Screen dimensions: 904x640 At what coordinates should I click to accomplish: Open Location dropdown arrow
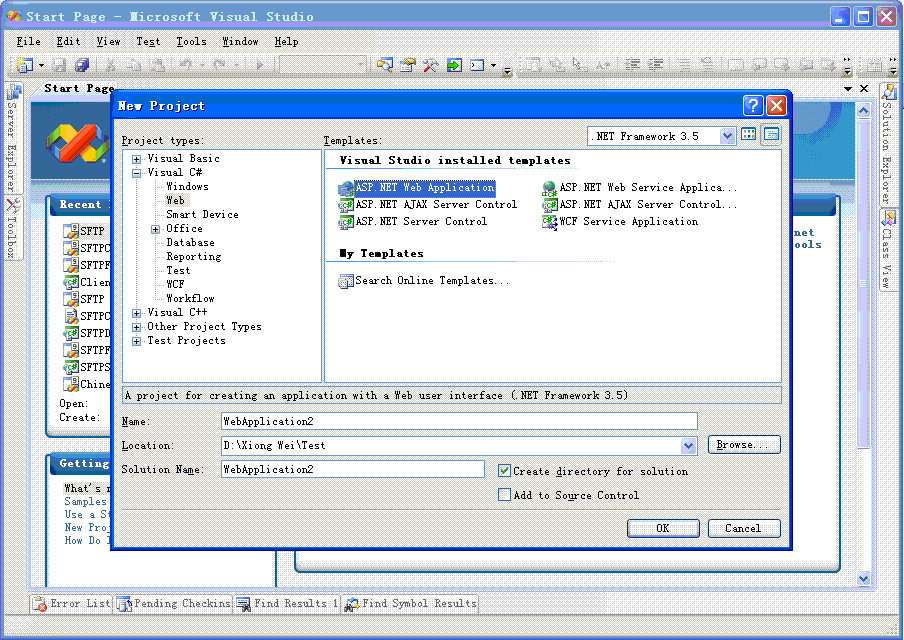click(688, 445)
